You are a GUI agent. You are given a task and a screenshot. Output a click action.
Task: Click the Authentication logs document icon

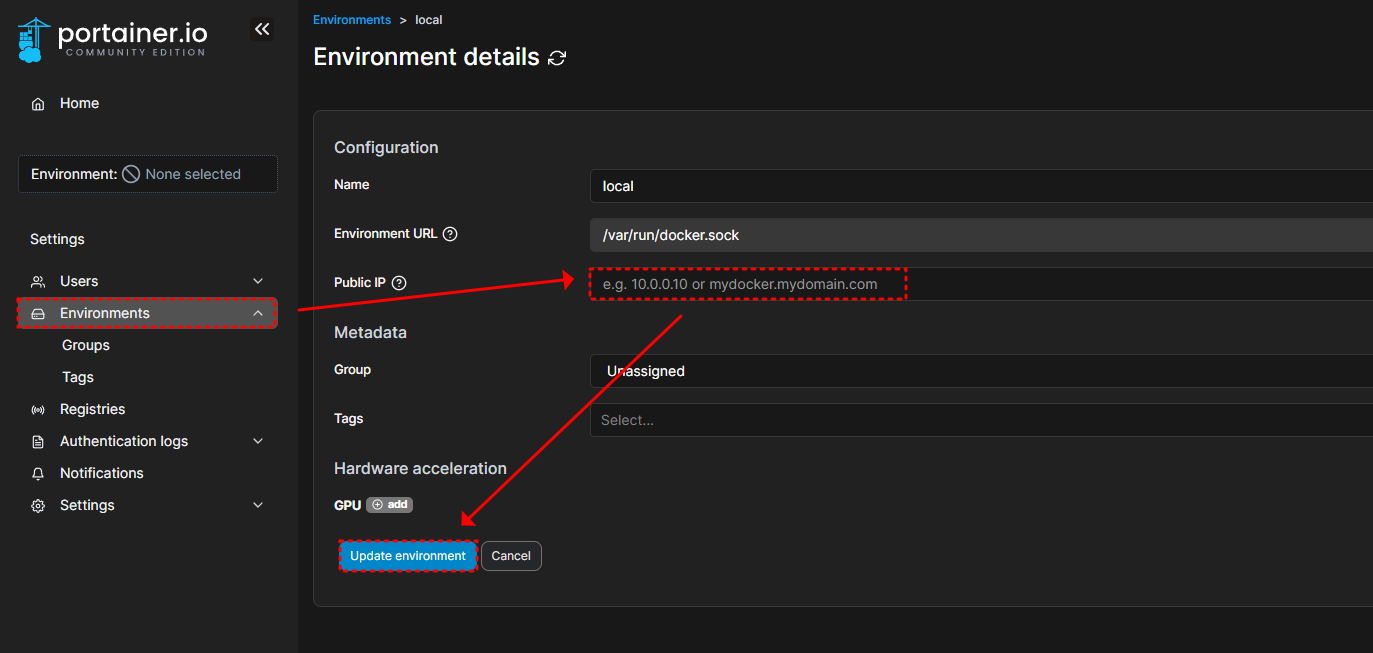(x=38, y=442)
